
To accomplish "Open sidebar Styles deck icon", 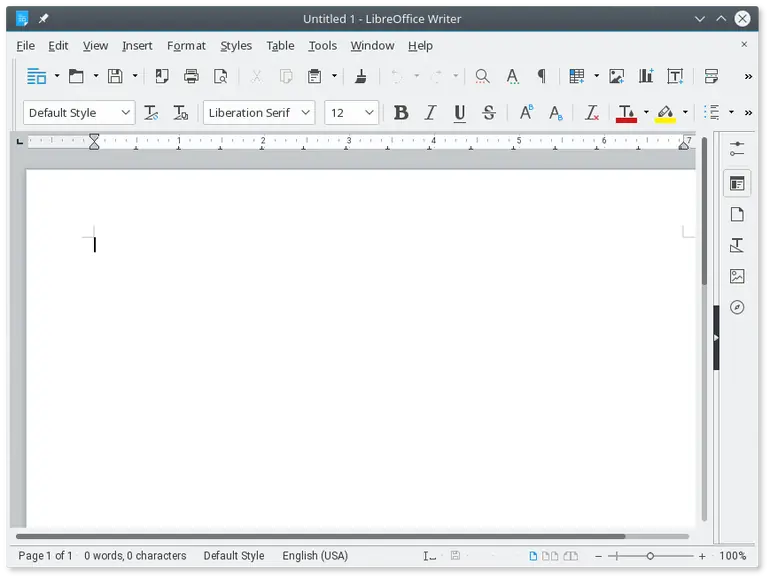I will pos(737,245).
